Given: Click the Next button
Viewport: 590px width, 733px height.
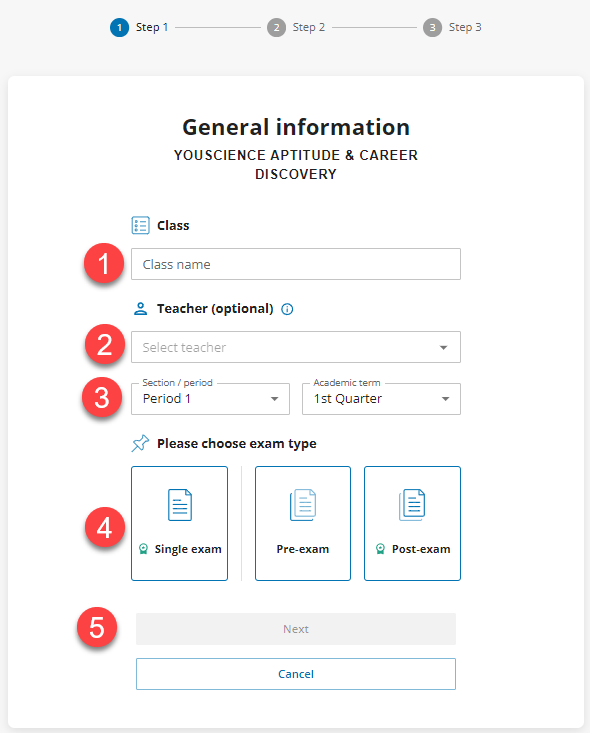Looking at the screenshot, I should (x=296, y=629).
